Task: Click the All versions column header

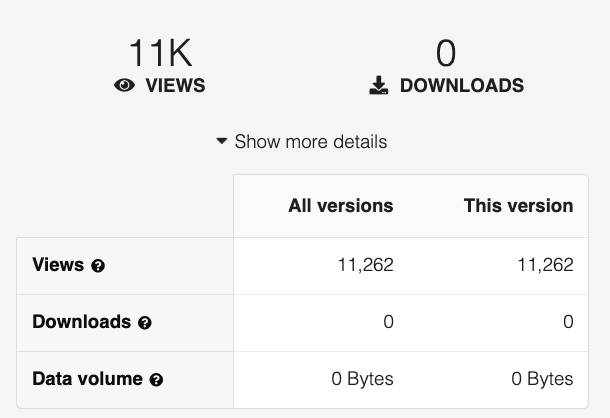Action: click(x=340, y=206)
